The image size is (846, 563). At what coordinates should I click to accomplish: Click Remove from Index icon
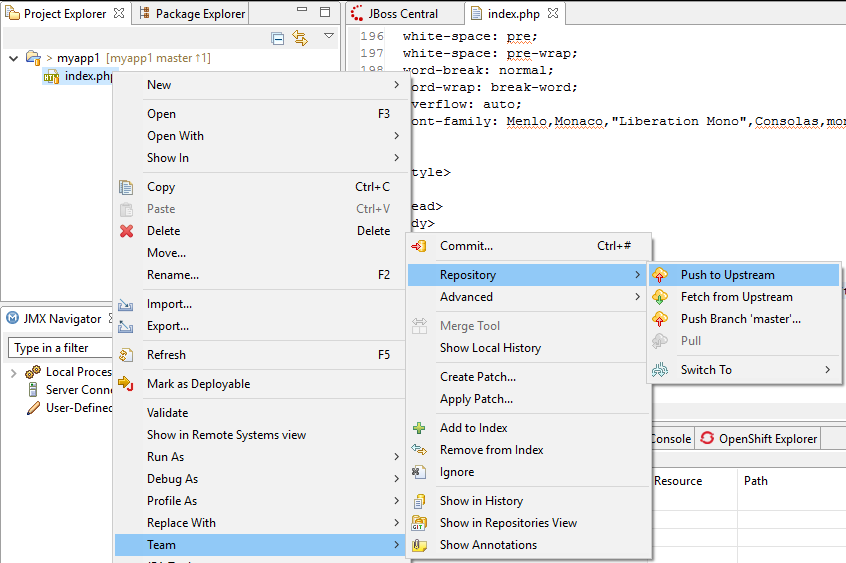coord(419,450)
